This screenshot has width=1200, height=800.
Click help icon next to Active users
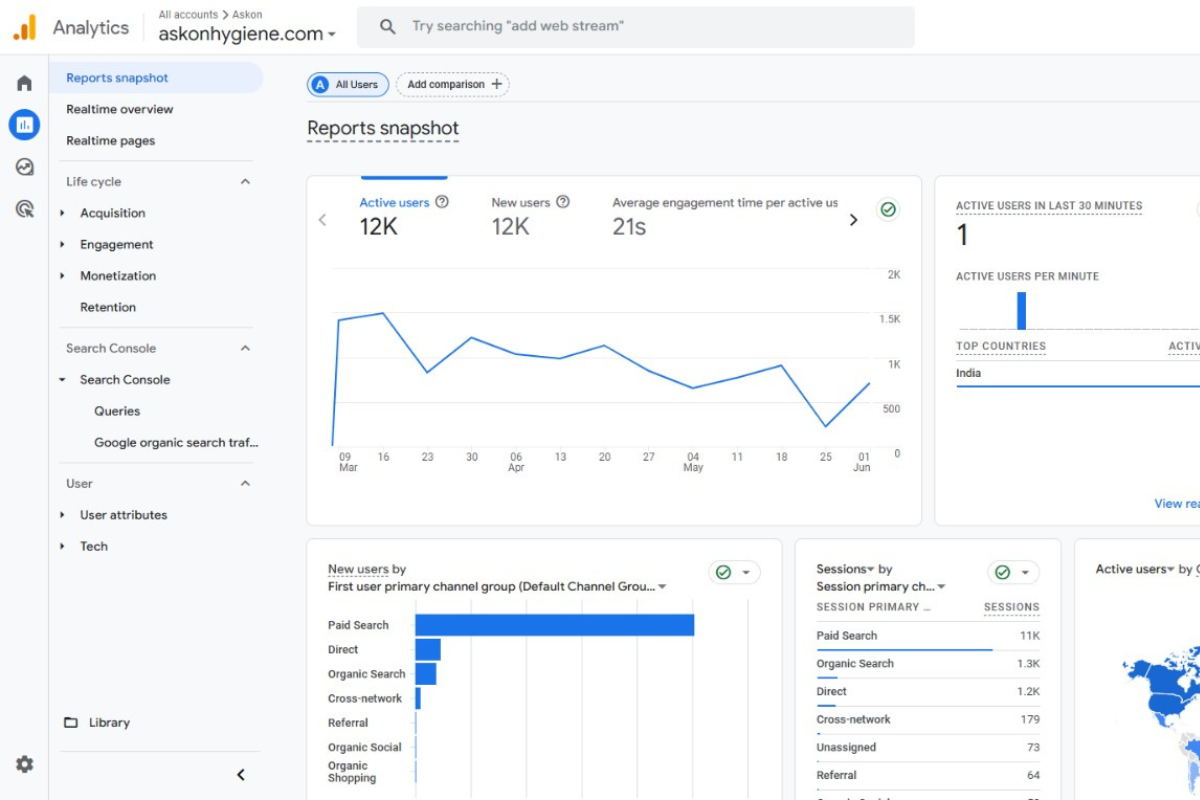(x=442, y=202)
